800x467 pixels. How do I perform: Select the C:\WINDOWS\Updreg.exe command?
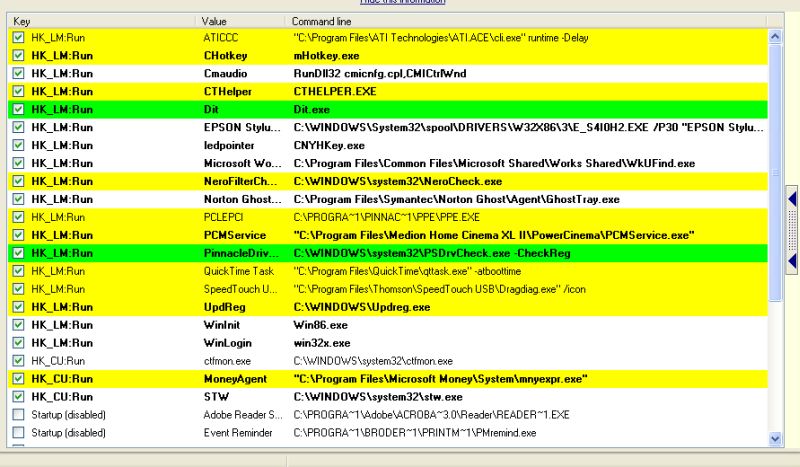[362, 307]
